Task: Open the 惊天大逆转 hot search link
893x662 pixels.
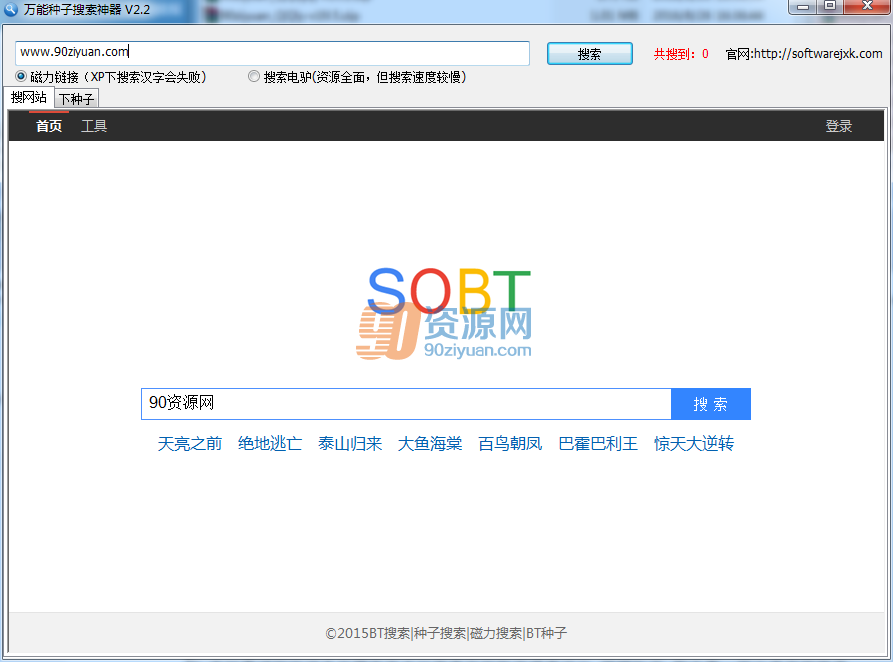Action: click(x=694, y=443)
